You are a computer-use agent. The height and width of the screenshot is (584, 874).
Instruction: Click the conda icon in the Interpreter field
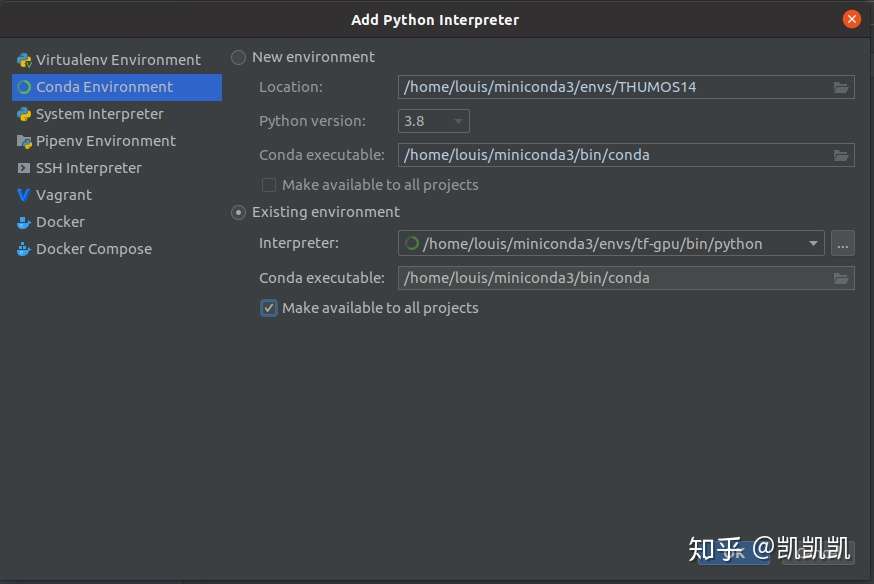click(412, 244)
